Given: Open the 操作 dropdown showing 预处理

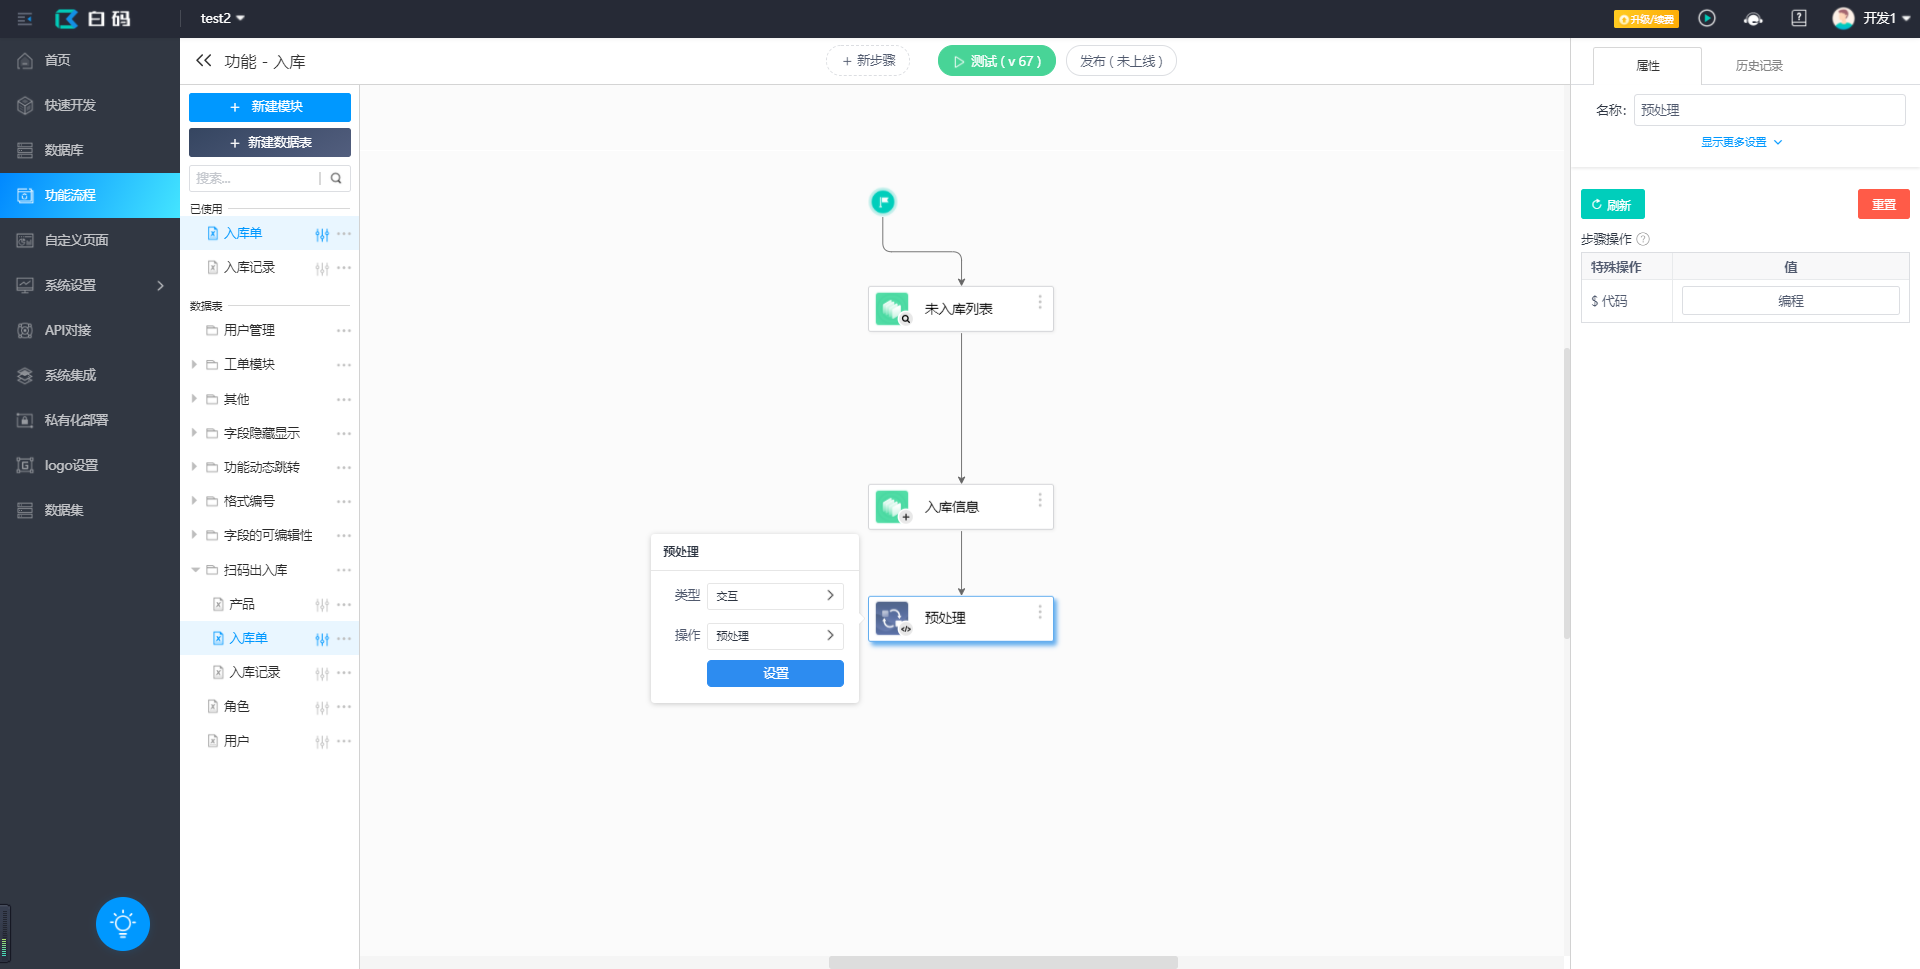Looking at the screenshot, I should (775, 636).
